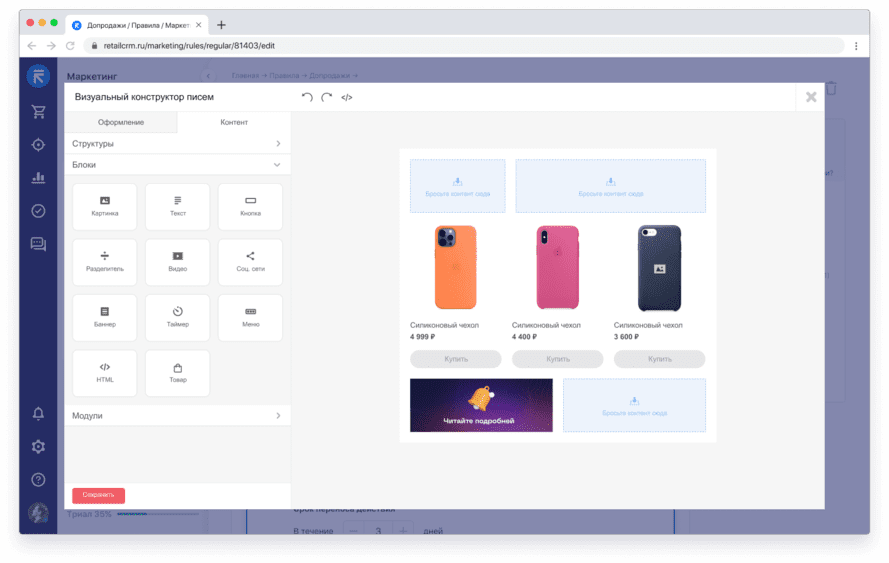Click the price 4 400 ₽

(x=524, y=337)
